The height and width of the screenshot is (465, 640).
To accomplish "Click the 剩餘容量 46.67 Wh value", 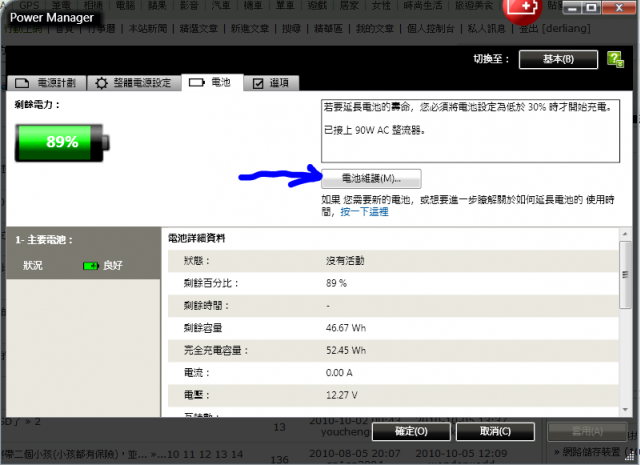I will pos(346,328).
